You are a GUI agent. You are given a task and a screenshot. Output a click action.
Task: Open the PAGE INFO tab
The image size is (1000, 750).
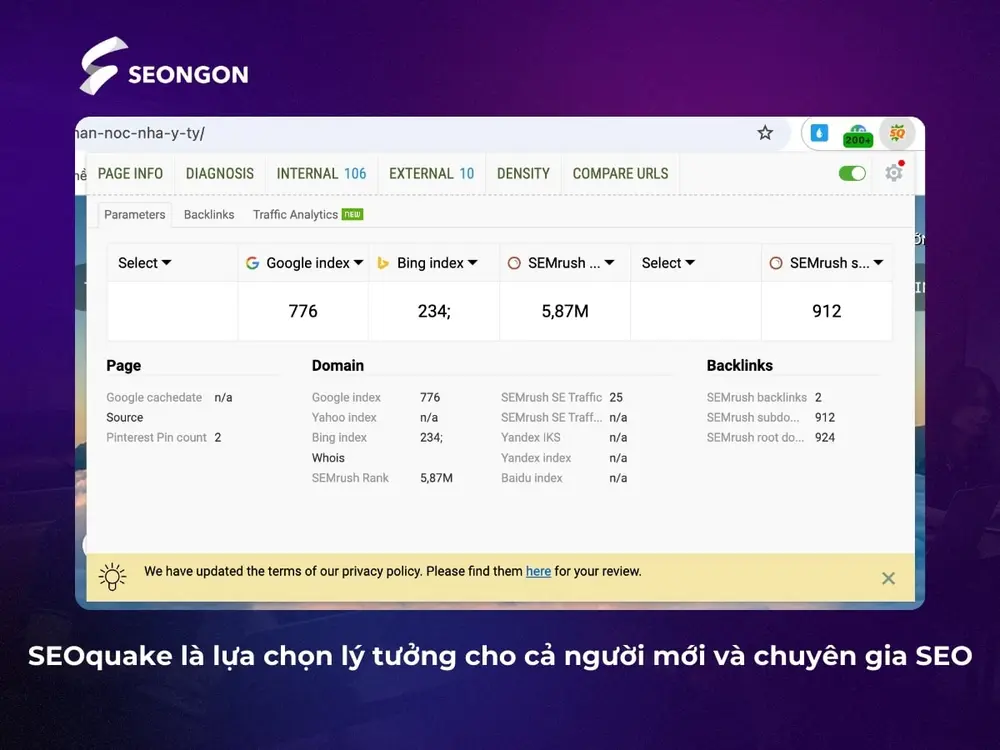coord(130,173)
